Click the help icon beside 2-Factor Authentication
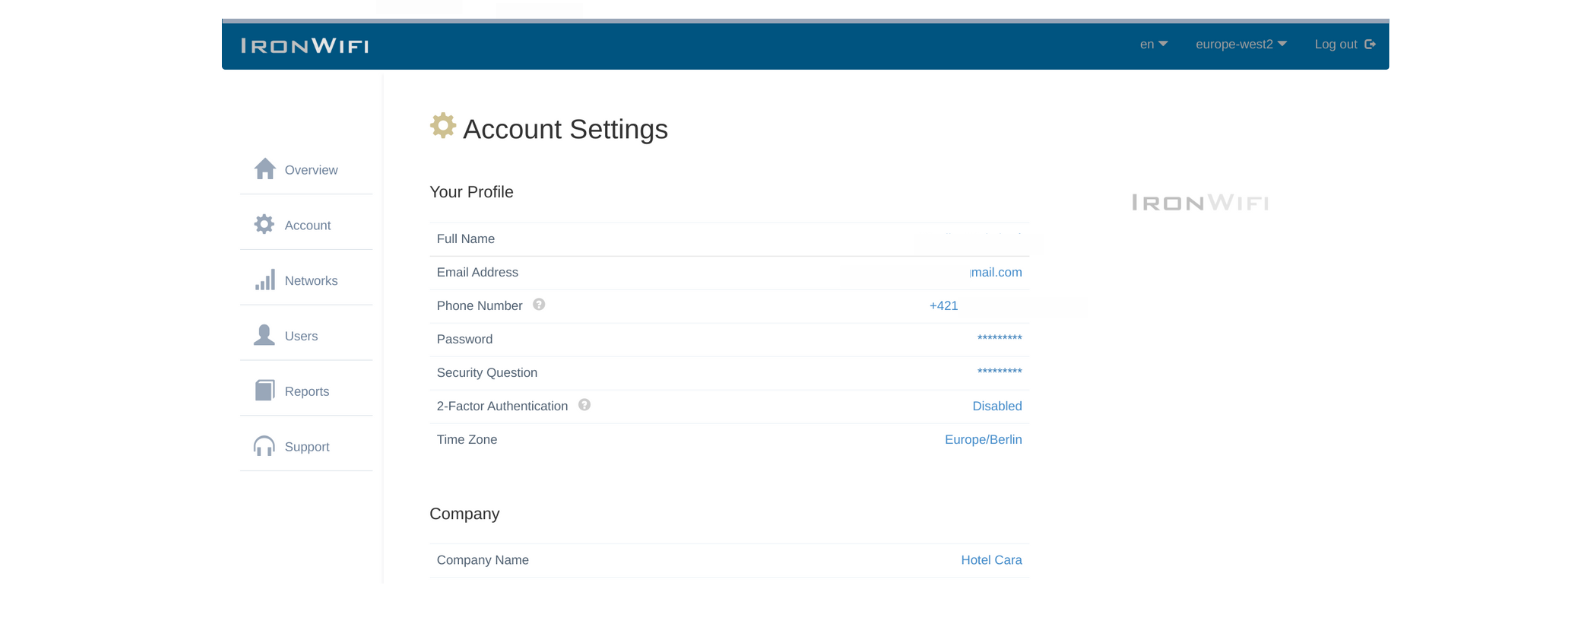1587x620 pixels. (585, 405)
